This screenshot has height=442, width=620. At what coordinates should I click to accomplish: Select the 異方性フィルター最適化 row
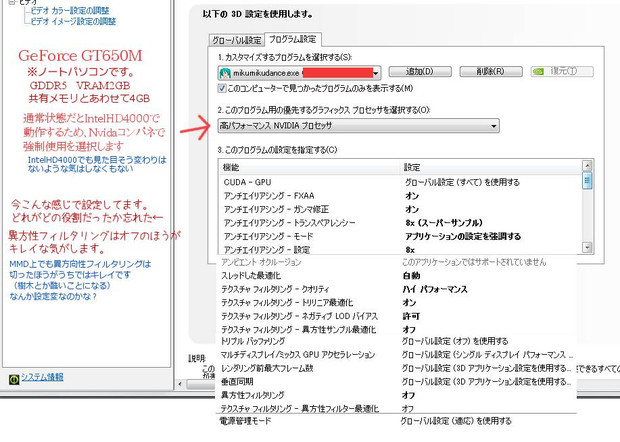(x=397, y=408)
